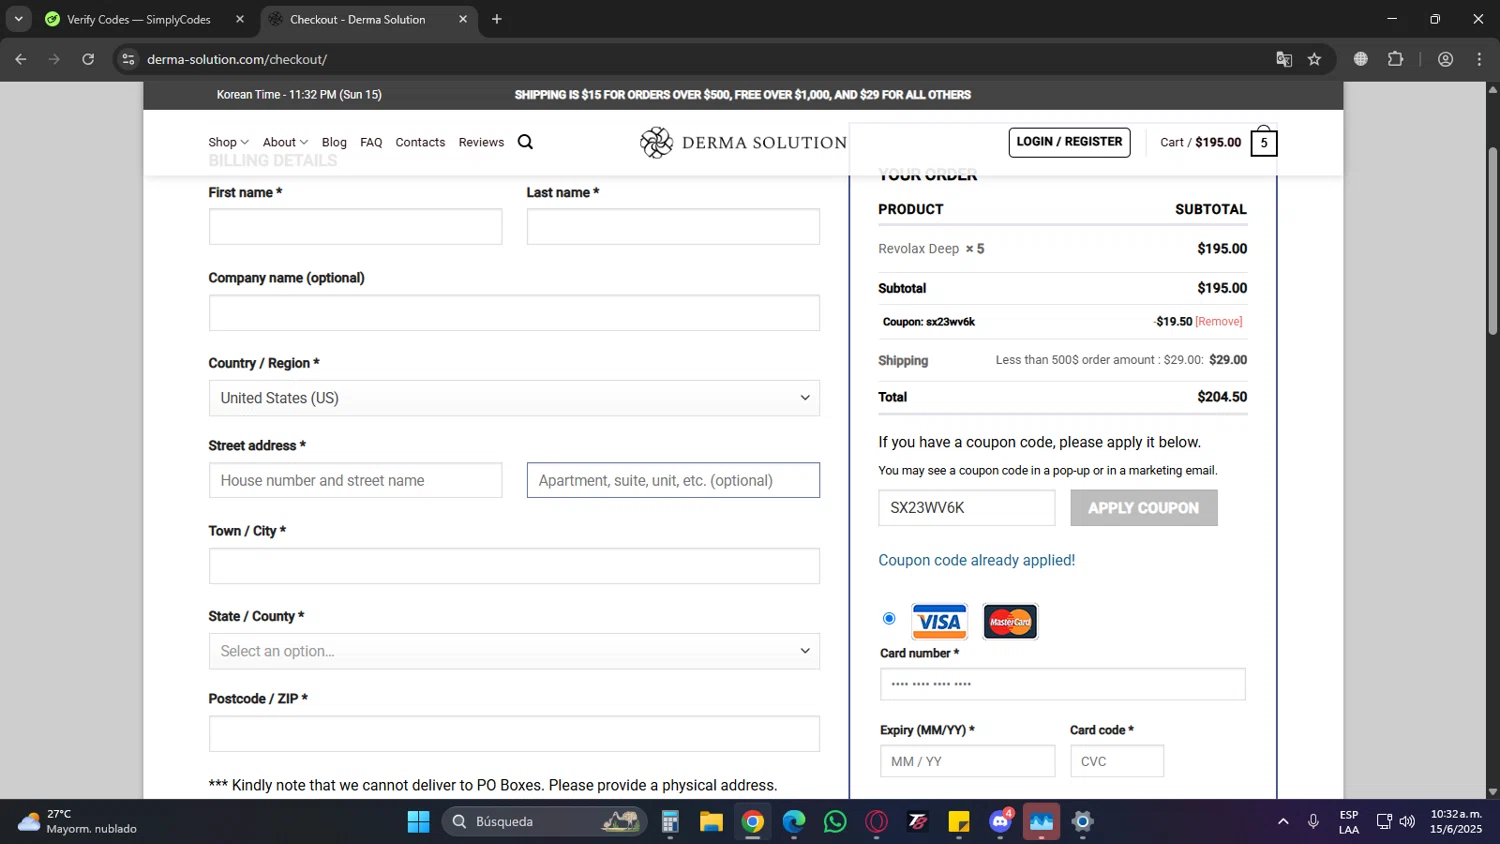The image size is (1500, 844).
Task: Open the Chrome profile icon
Action: pyautogui.click(x=1445, y=59)
